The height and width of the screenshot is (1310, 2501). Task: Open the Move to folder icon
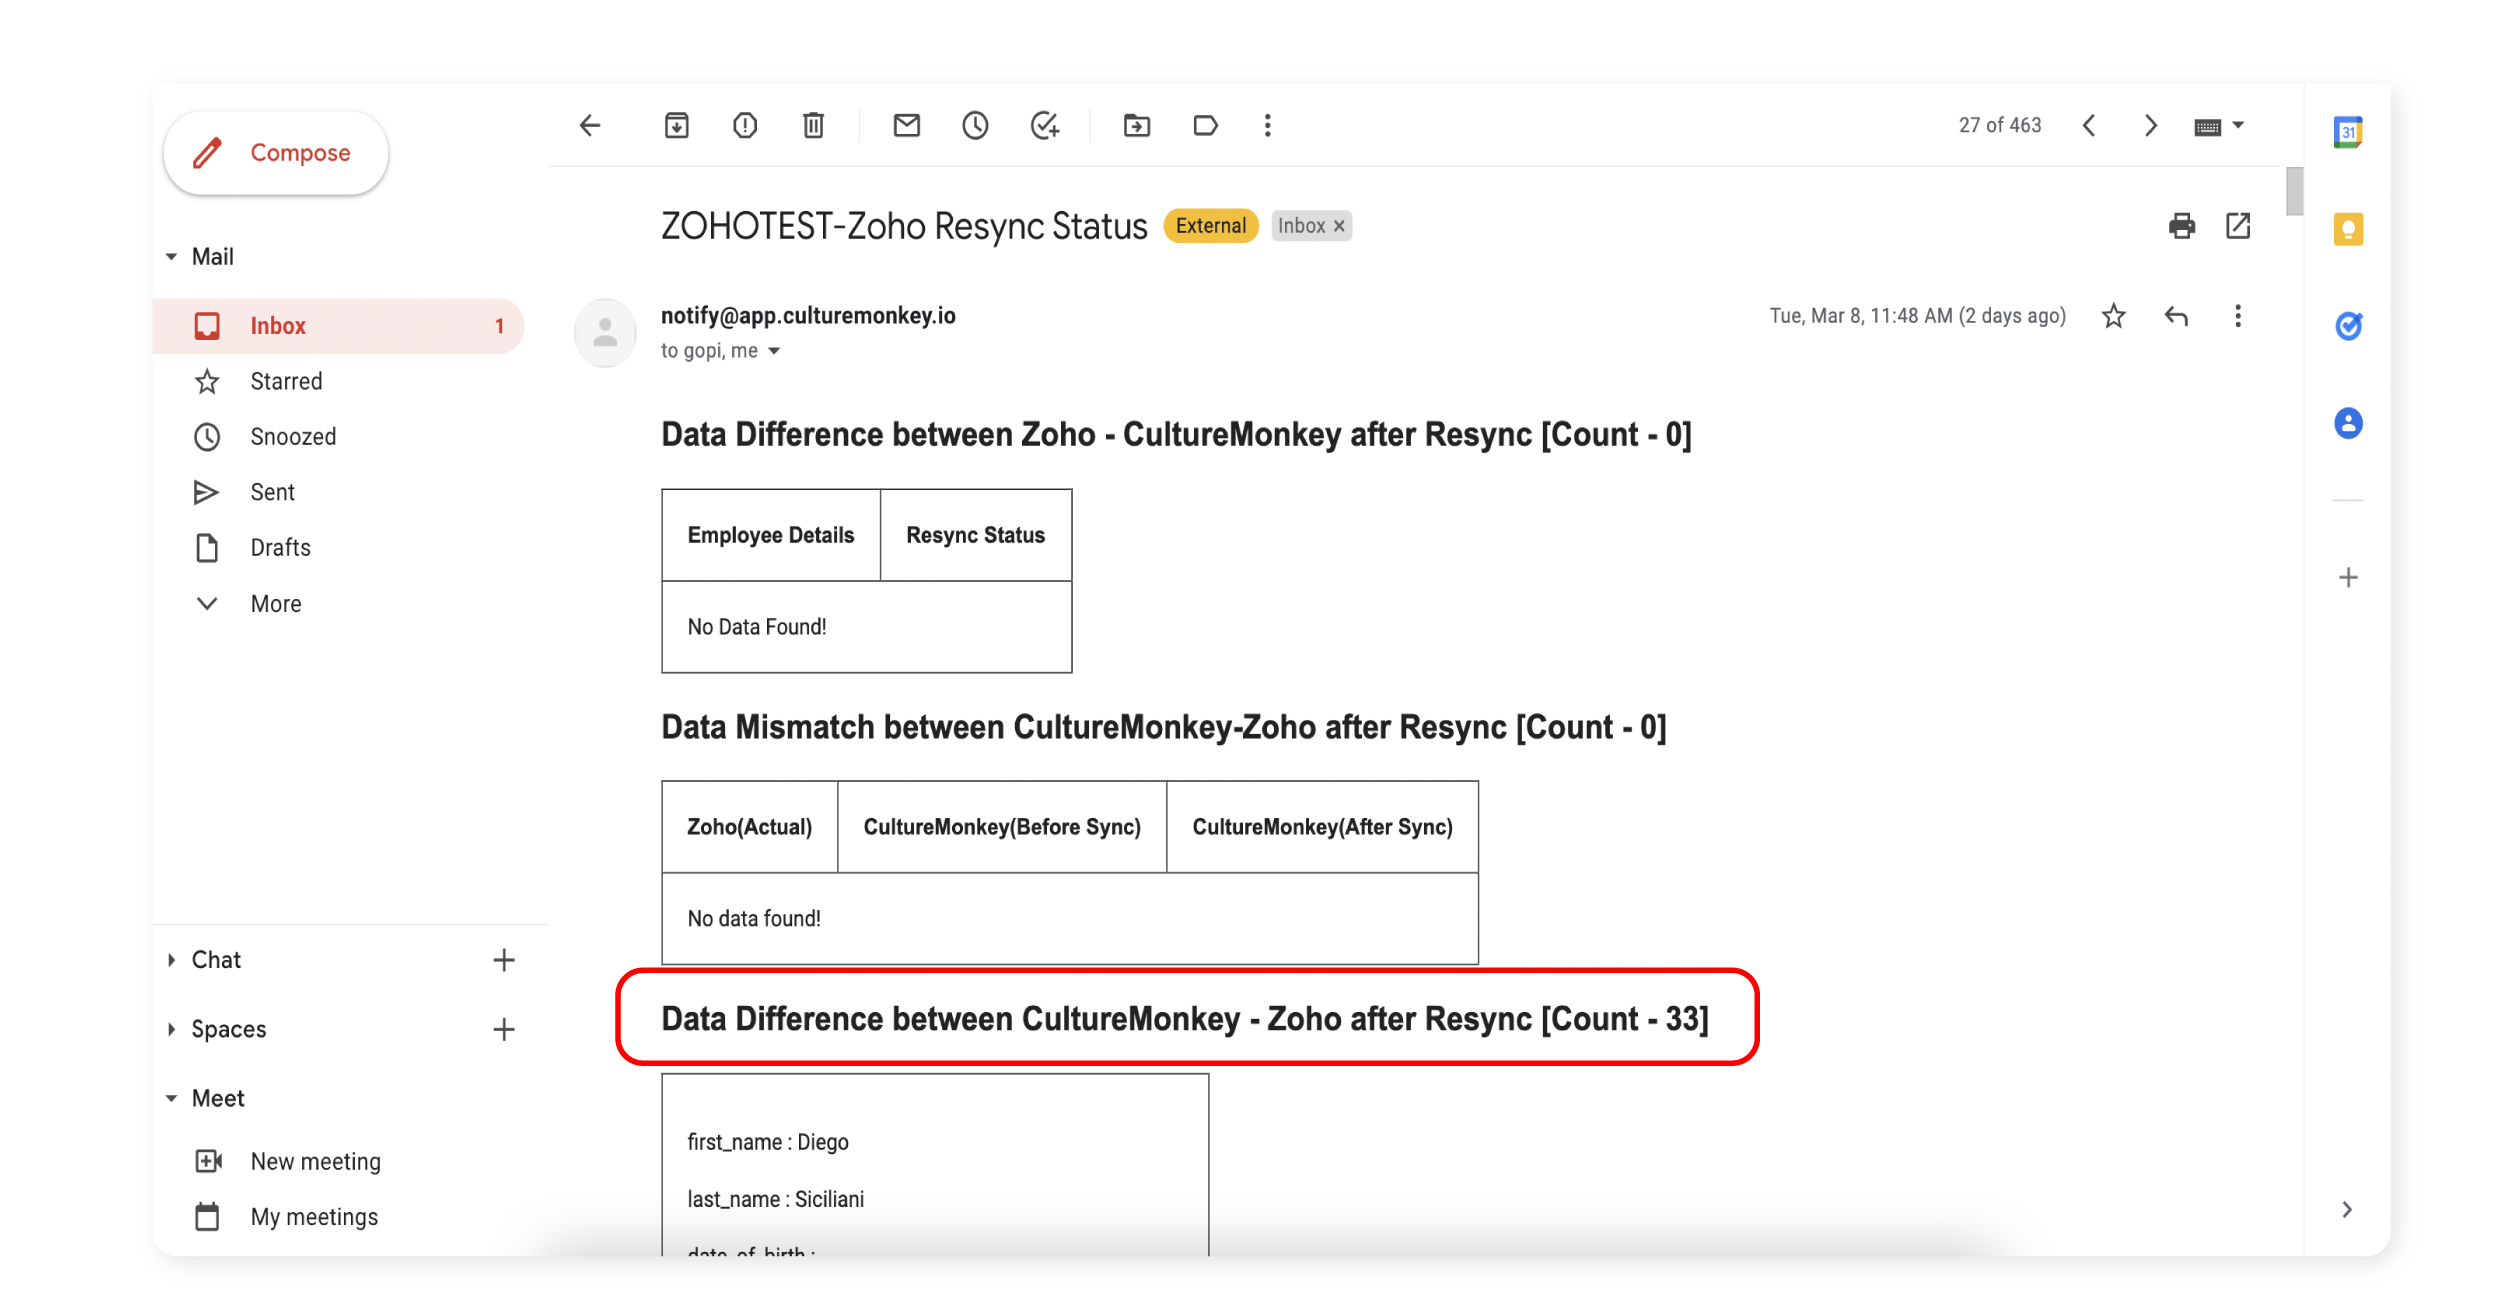[1137, 125]
